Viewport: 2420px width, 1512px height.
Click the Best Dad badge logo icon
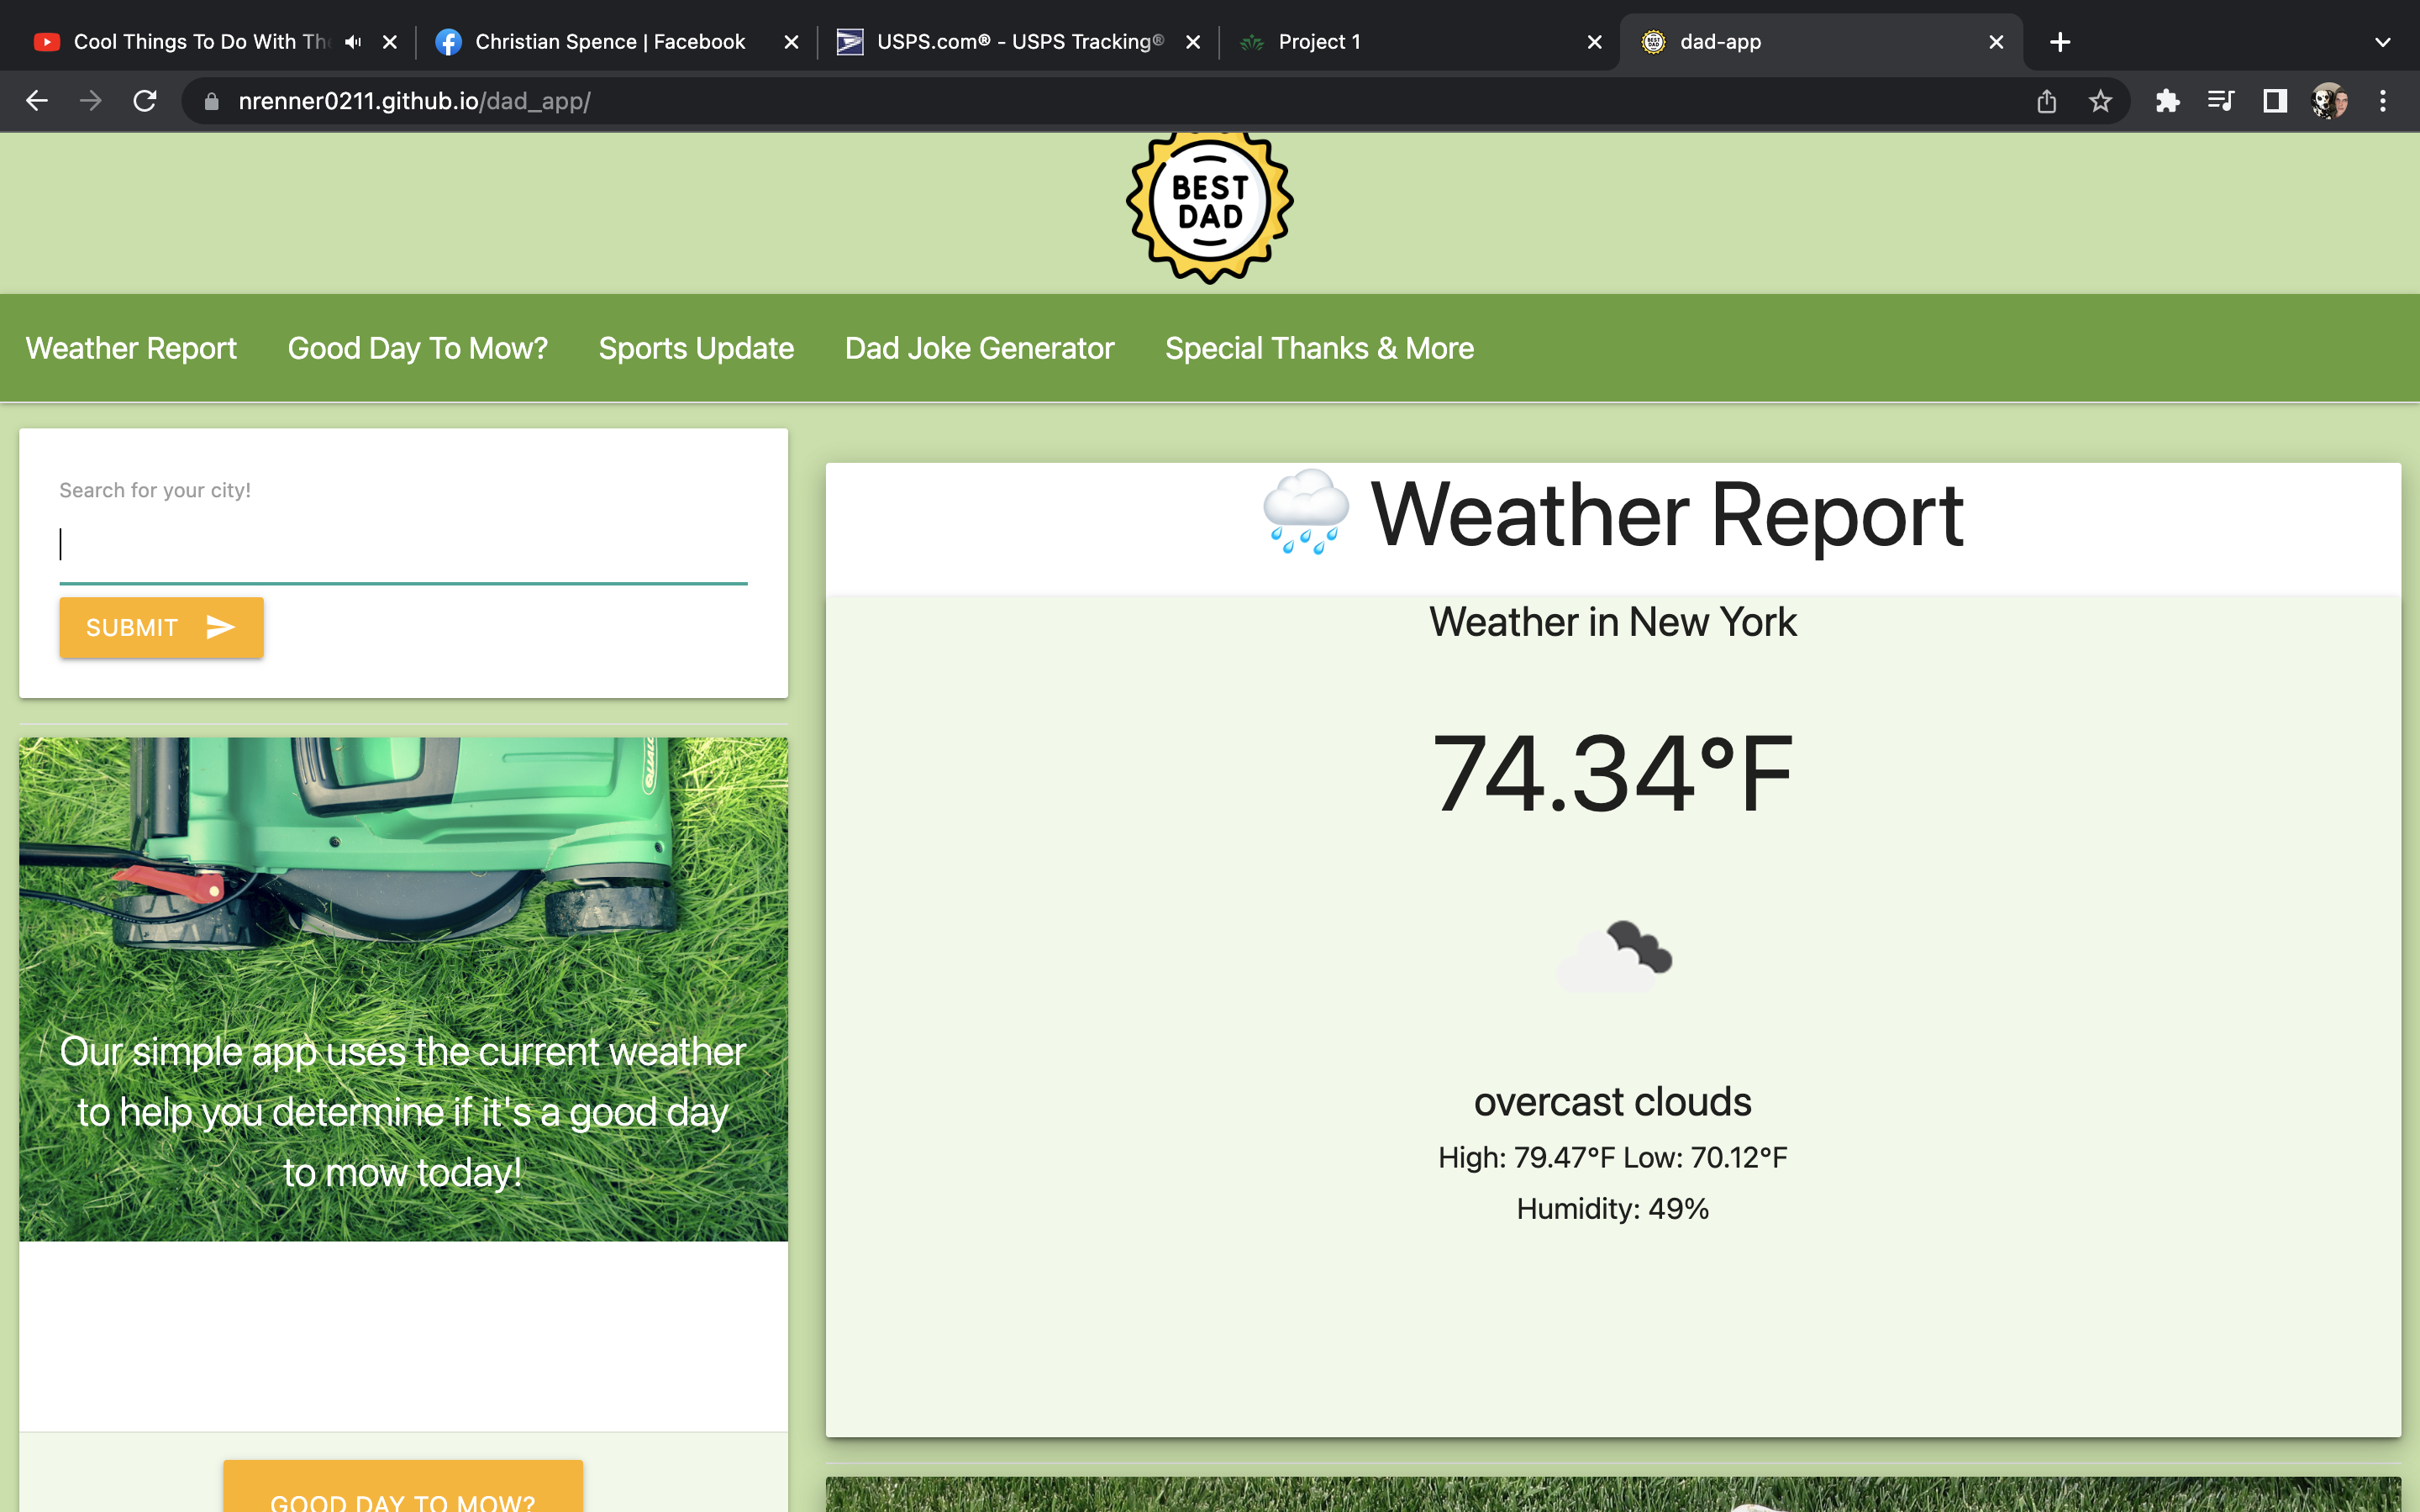tap(1209, 207)
